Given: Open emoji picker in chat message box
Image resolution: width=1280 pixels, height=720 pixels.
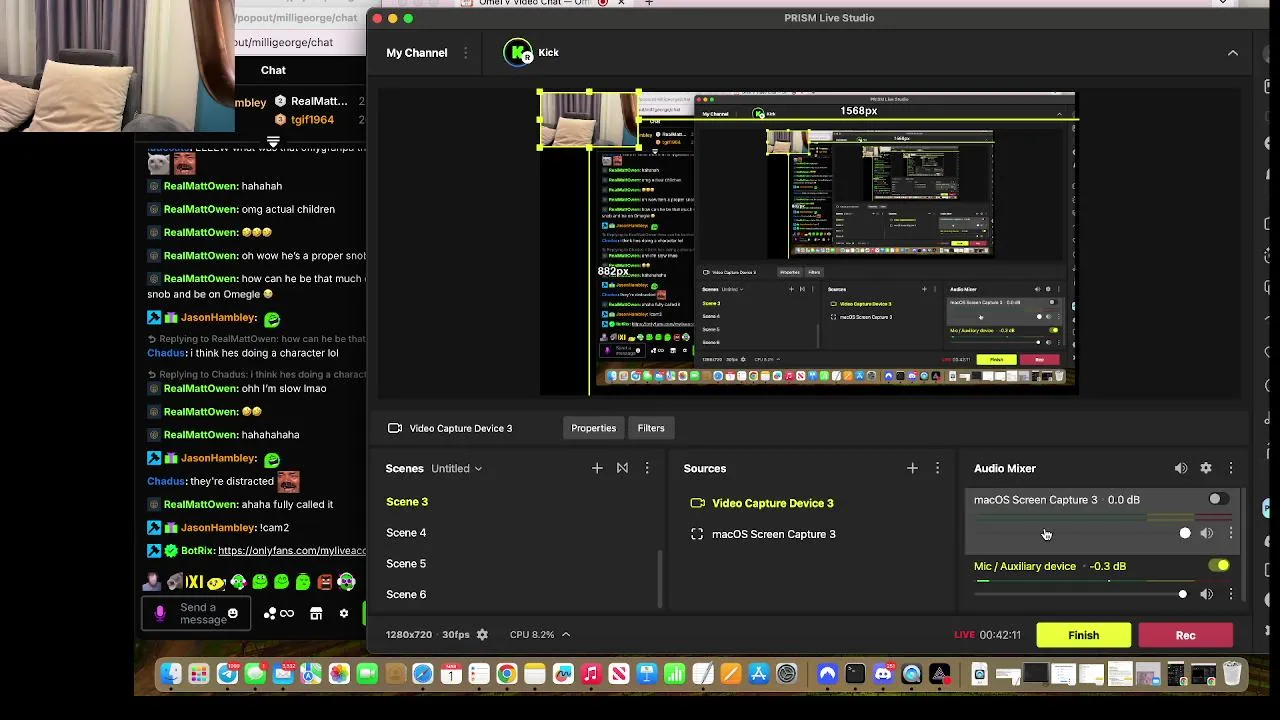Looking at the screenshot, I should 233,613.
